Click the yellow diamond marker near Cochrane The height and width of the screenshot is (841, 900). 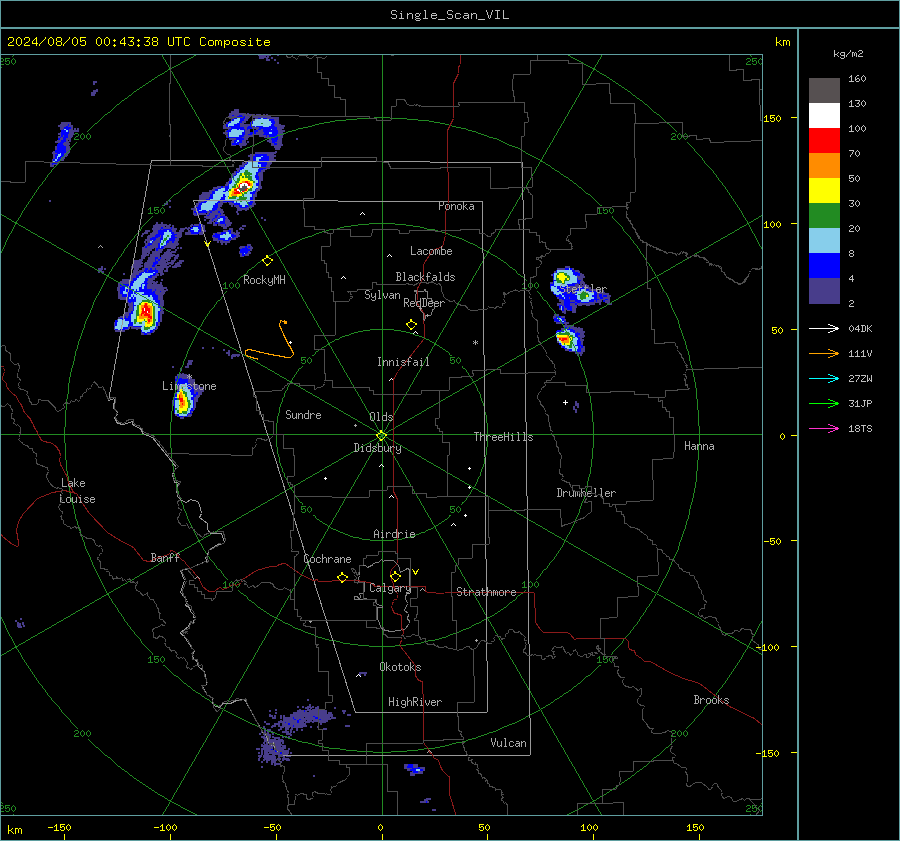[343, 578]
